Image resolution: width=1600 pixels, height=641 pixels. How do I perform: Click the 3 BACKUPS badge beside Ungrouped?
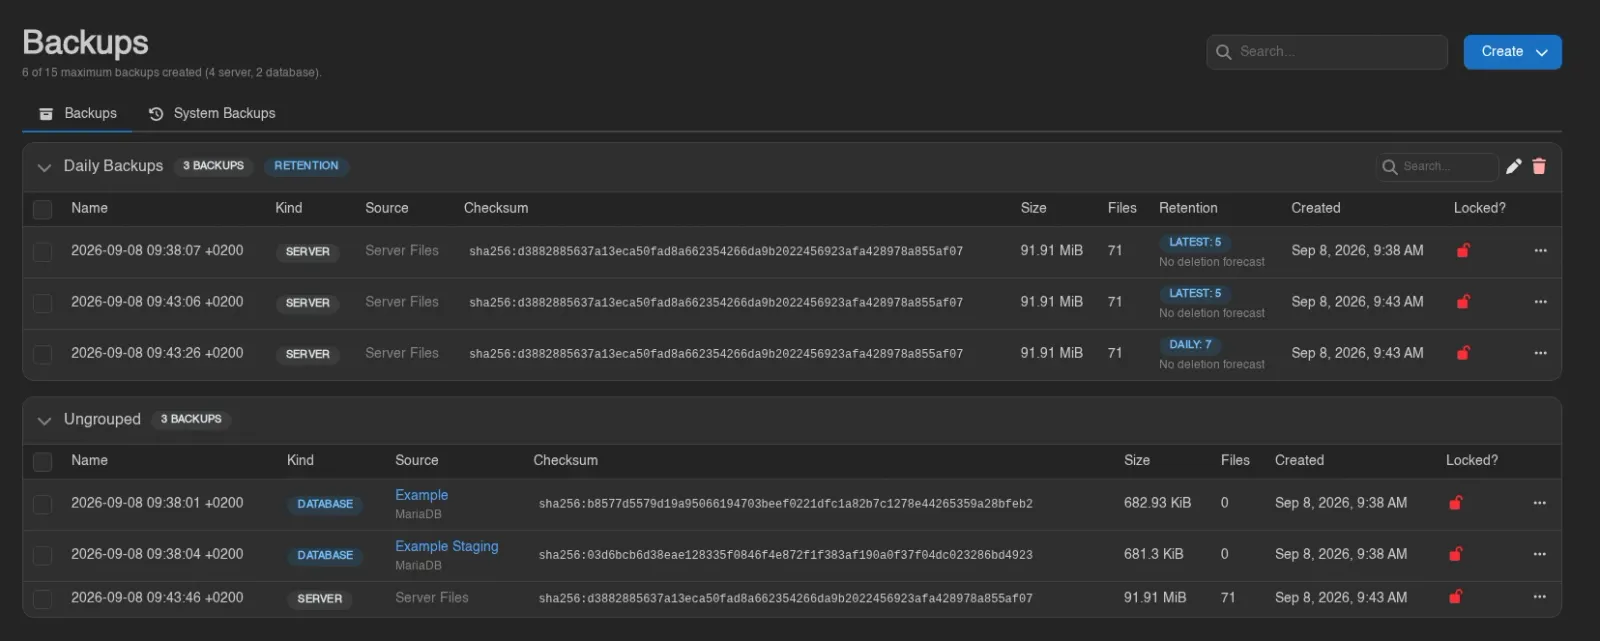coord(191,419)
